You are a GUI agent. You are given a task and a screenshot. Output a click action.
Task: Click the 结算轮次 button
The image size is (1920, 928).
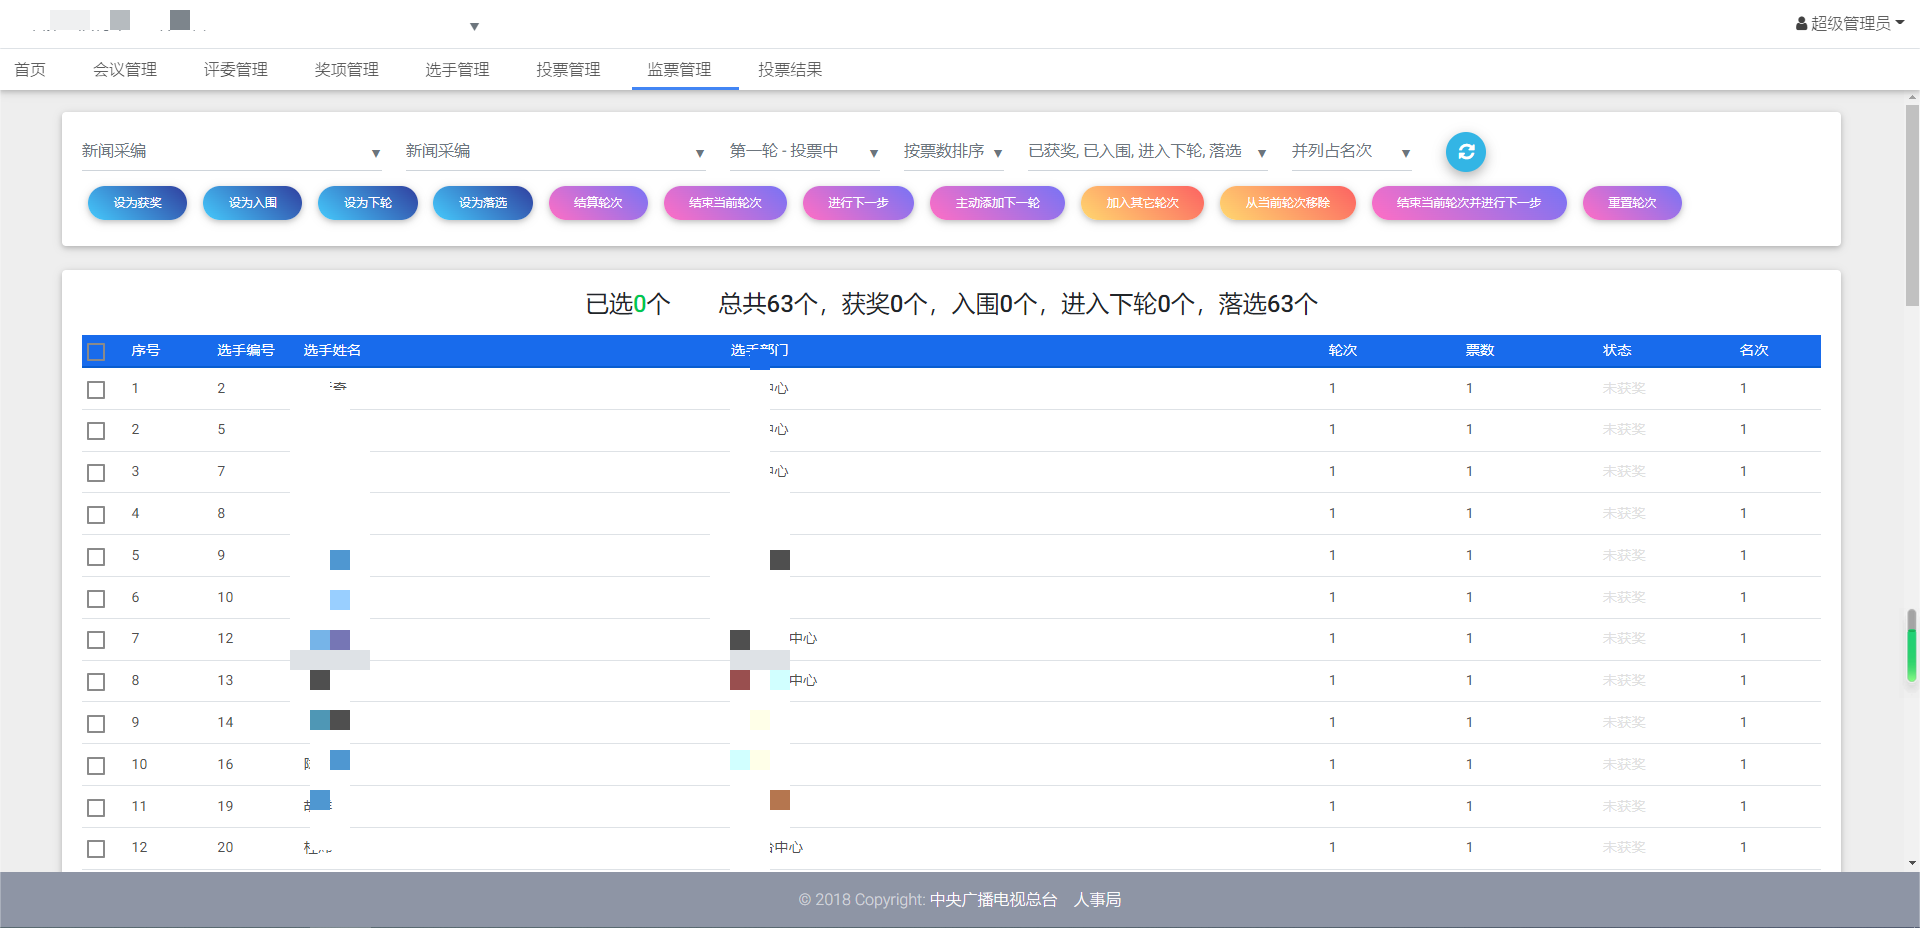(x=598, y=203)
